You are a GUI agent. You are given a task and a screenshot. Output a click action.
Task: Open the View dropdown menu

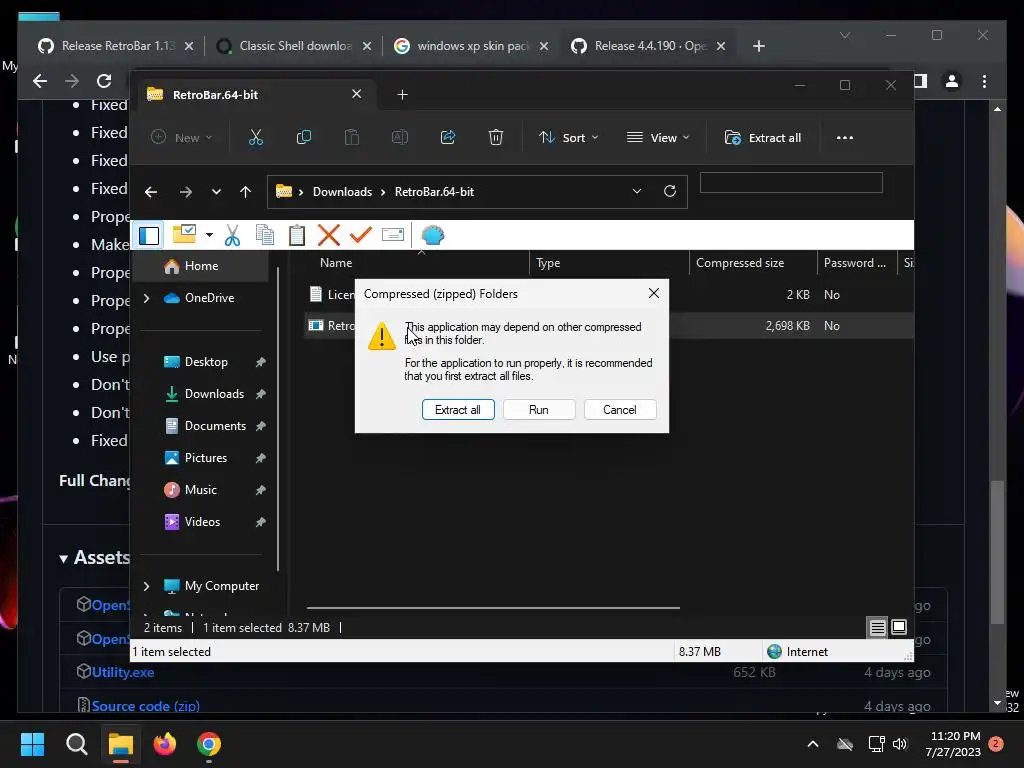click(658, 138)
